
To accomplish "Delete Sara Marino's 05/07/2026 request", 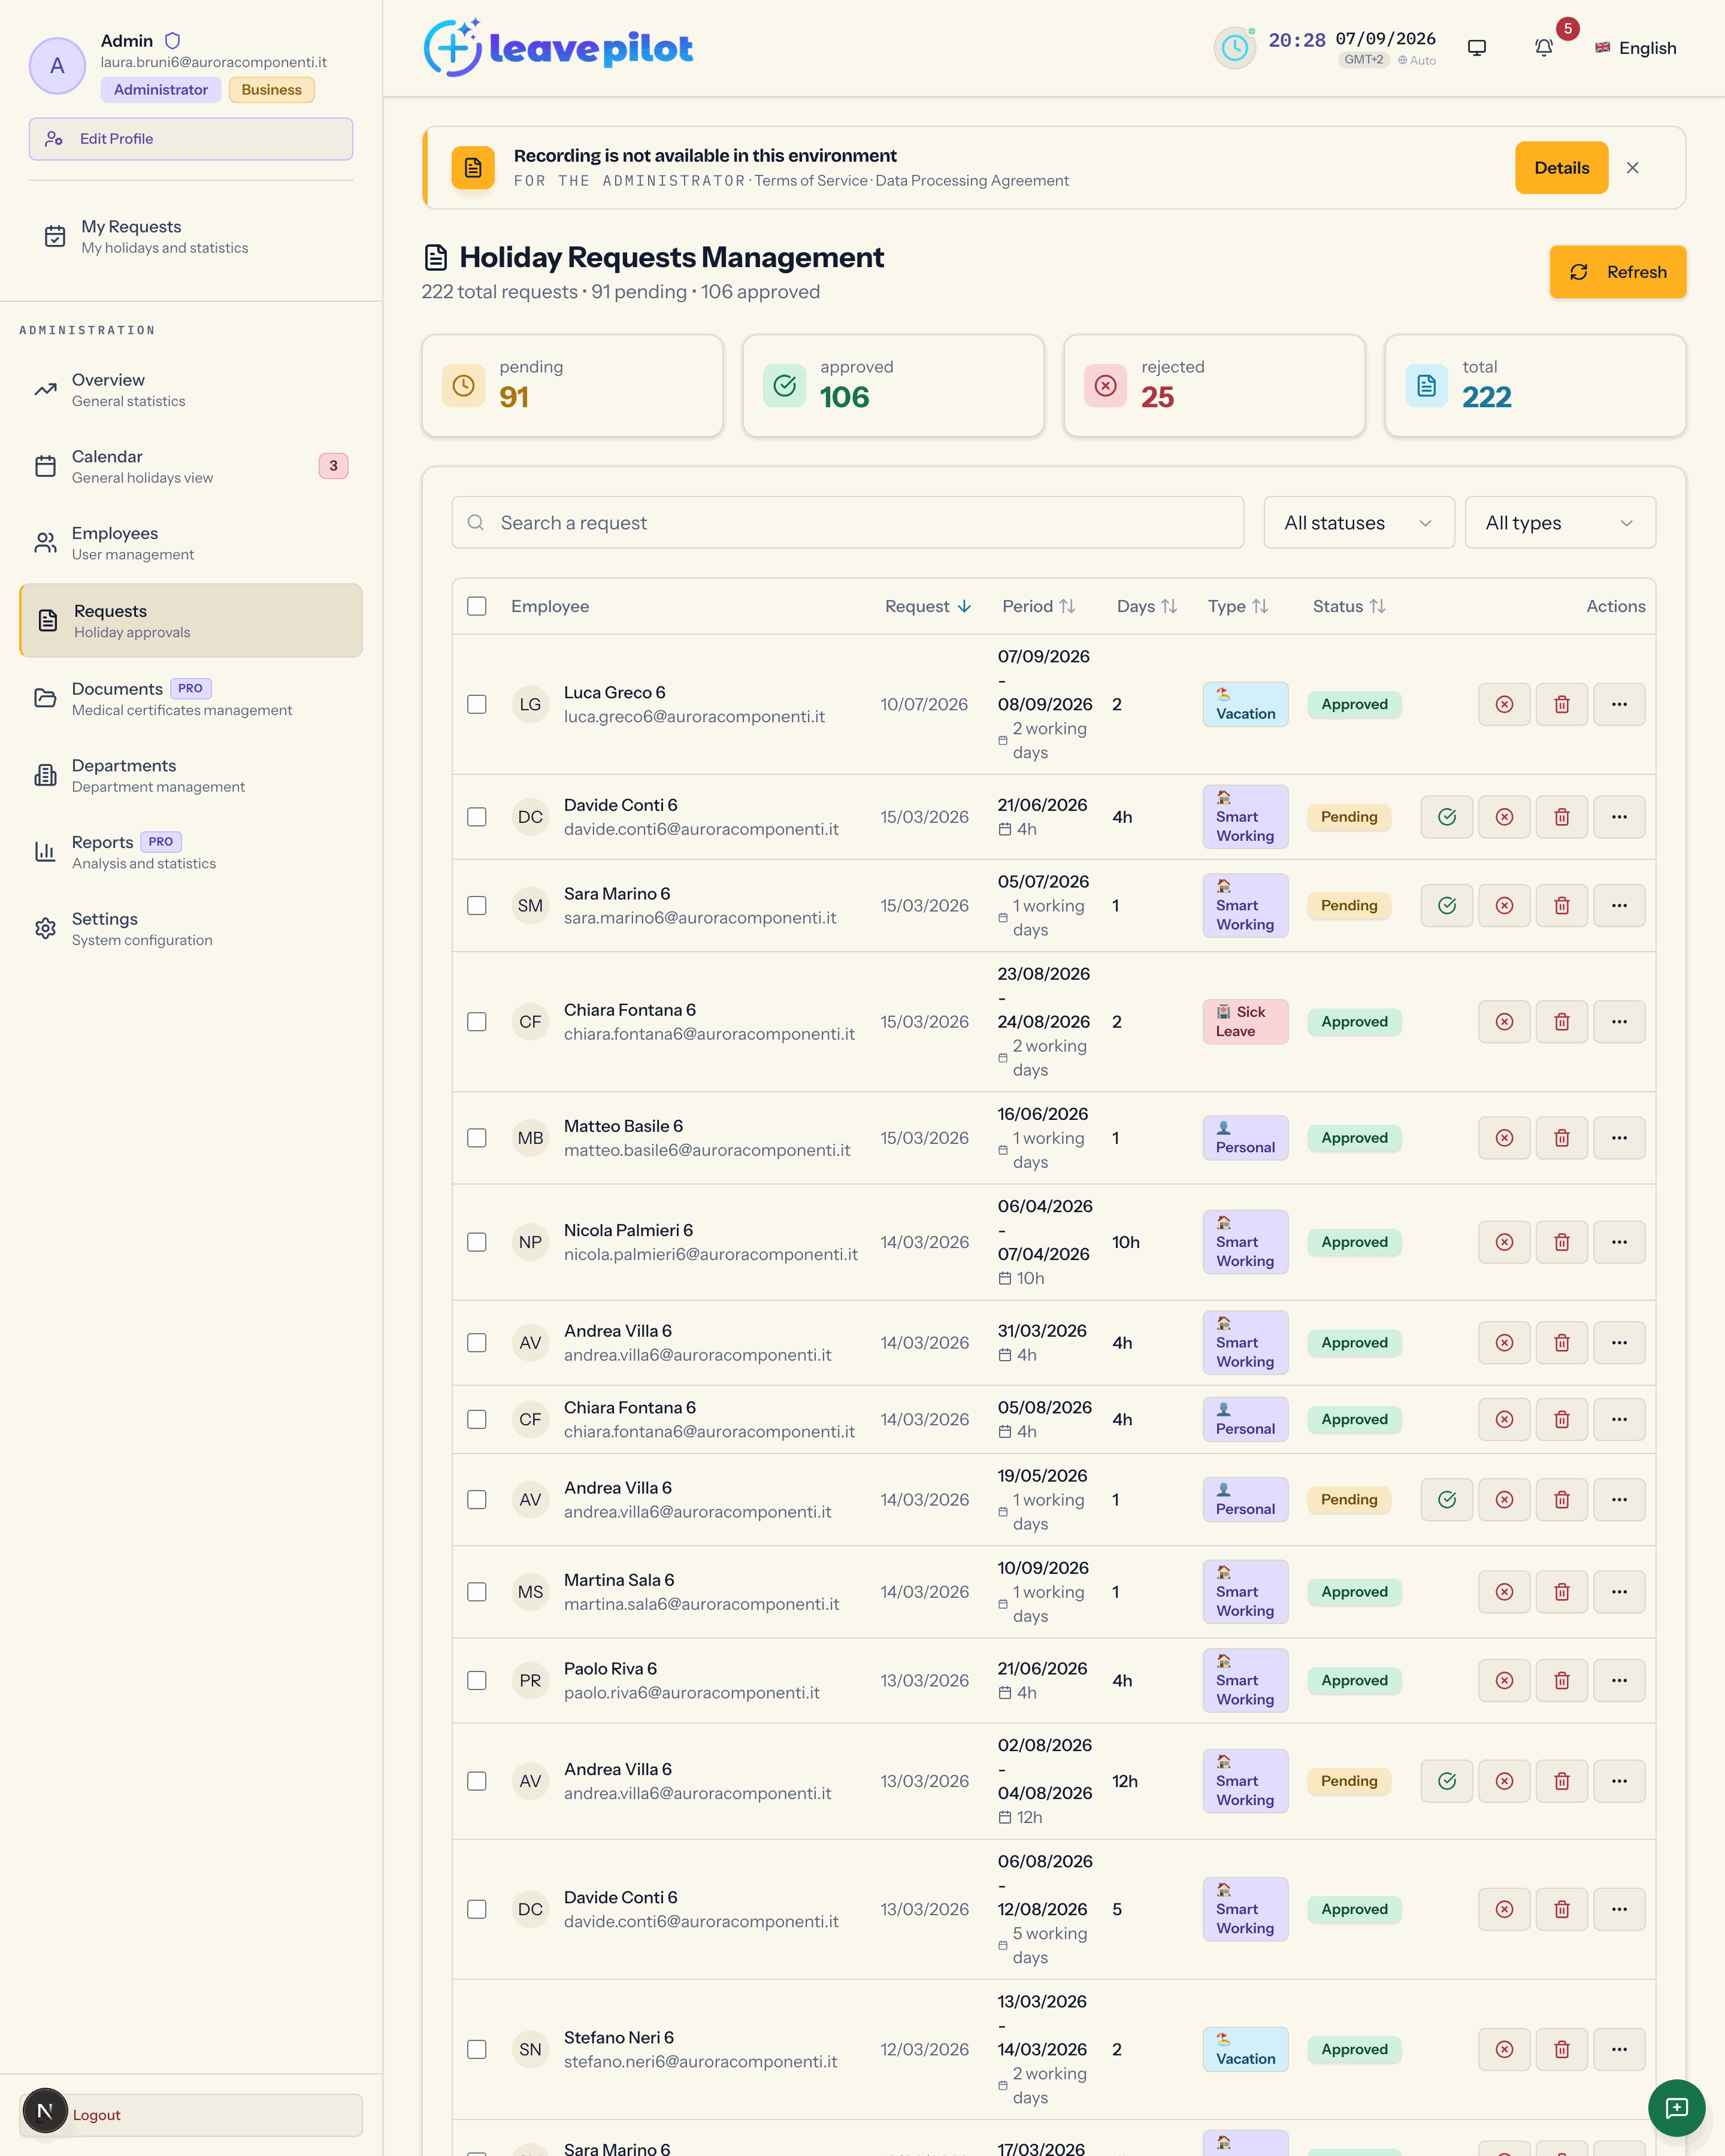I will pyautogui.click(x=1561, y=905).
